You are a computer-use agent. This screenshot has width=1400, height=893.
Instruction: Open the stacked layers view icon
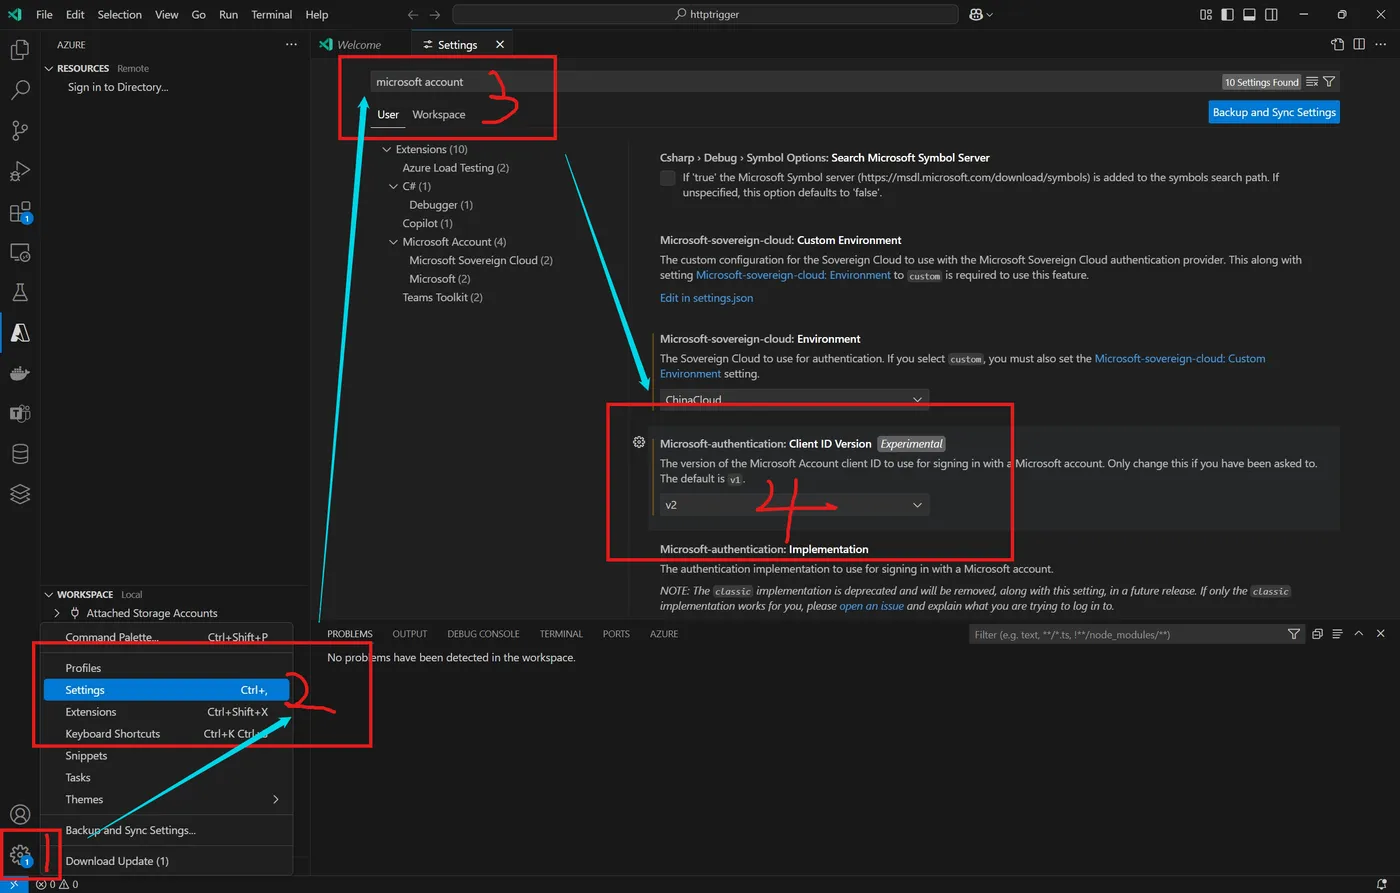[19, 494]
